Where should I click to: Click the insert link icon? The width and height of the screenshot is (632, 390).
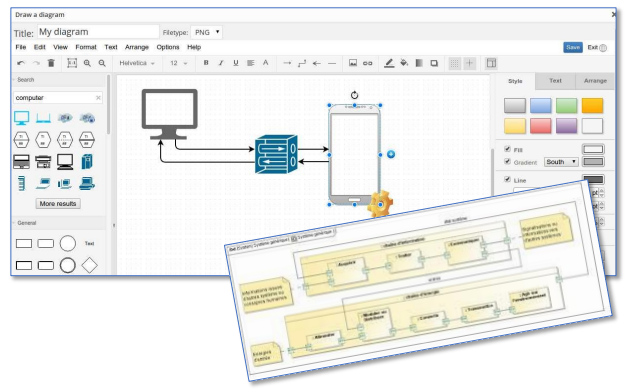click(x=368, y=63)
